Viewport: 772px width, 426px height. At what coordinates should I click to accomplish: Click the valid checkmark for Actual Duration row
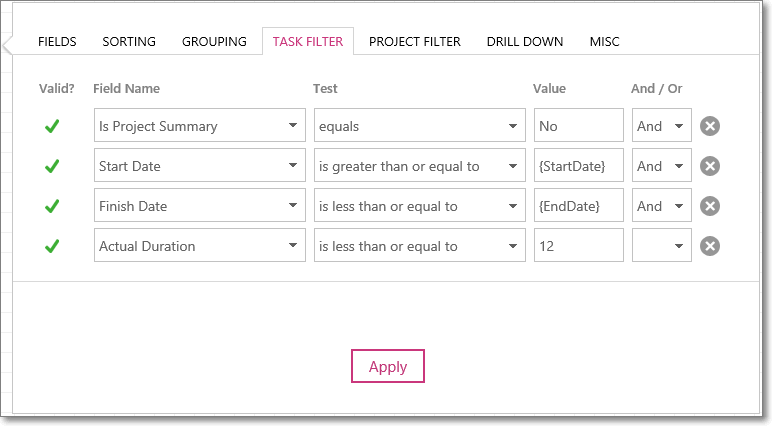(x=52, y=246)
